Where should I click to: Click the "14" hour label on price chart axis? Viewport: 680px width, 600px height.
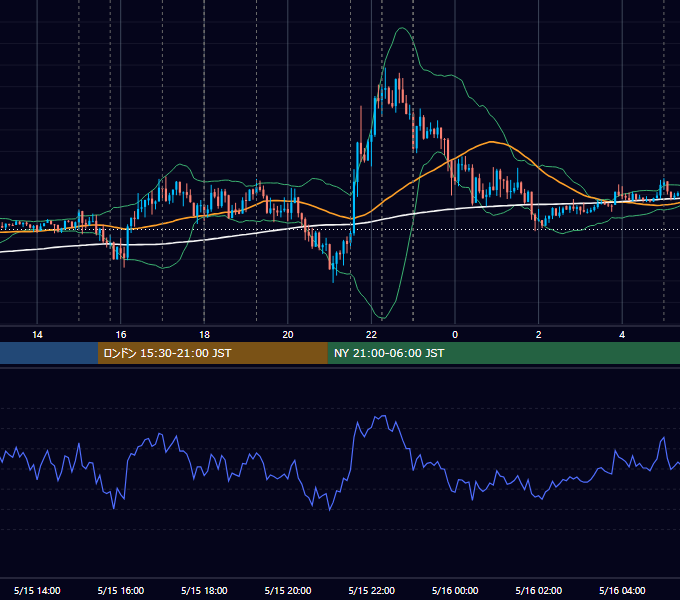click(37, 335)
